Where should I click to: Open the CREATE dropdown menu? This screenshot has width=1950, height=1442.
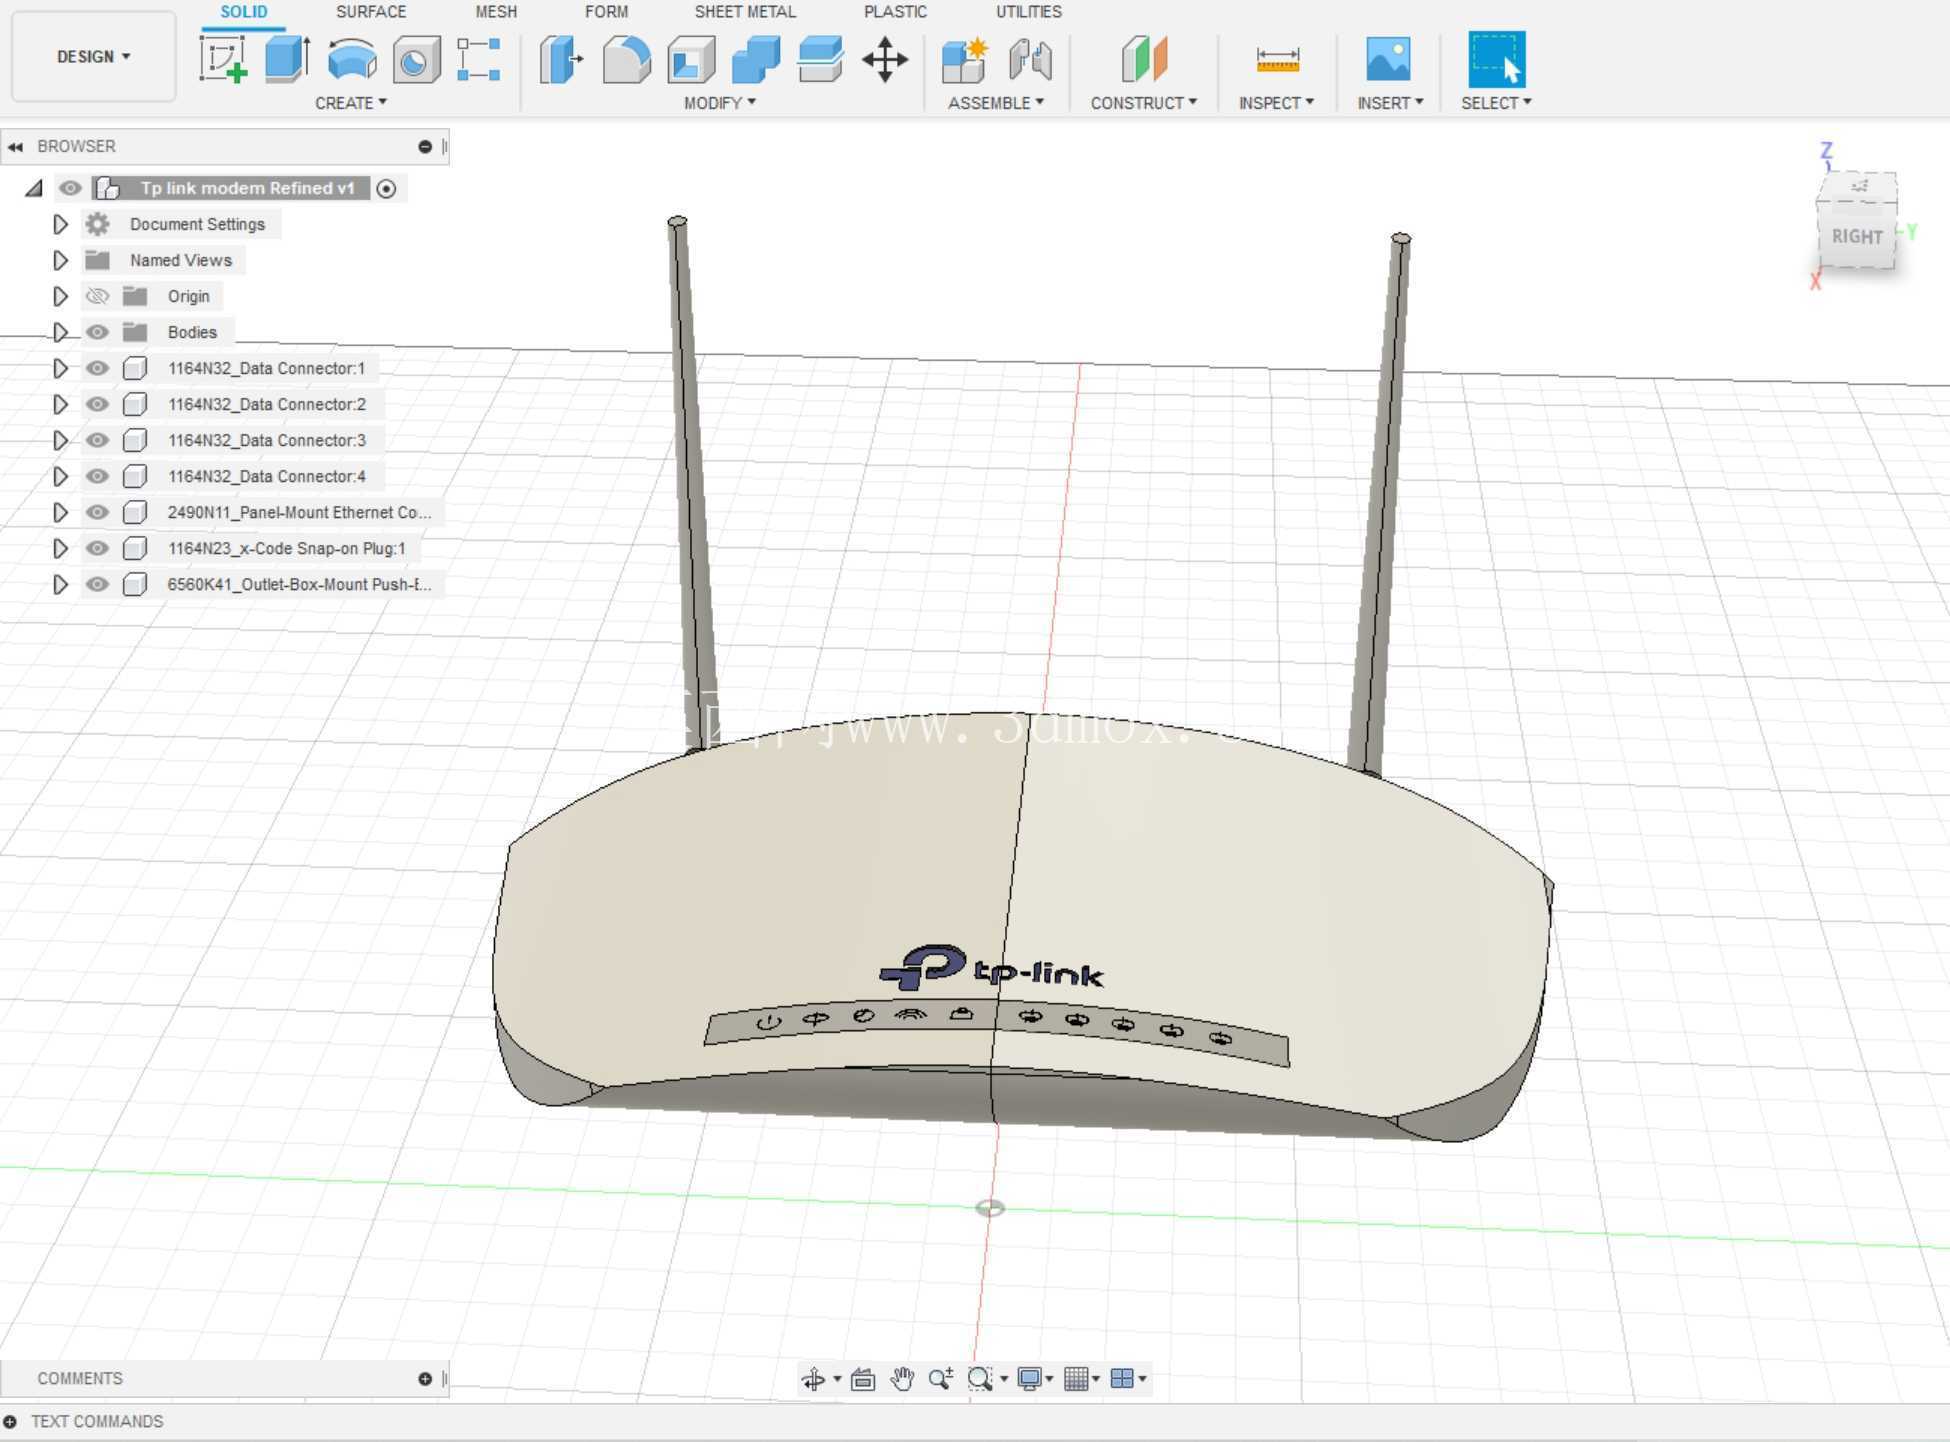[x=351, y=103]
